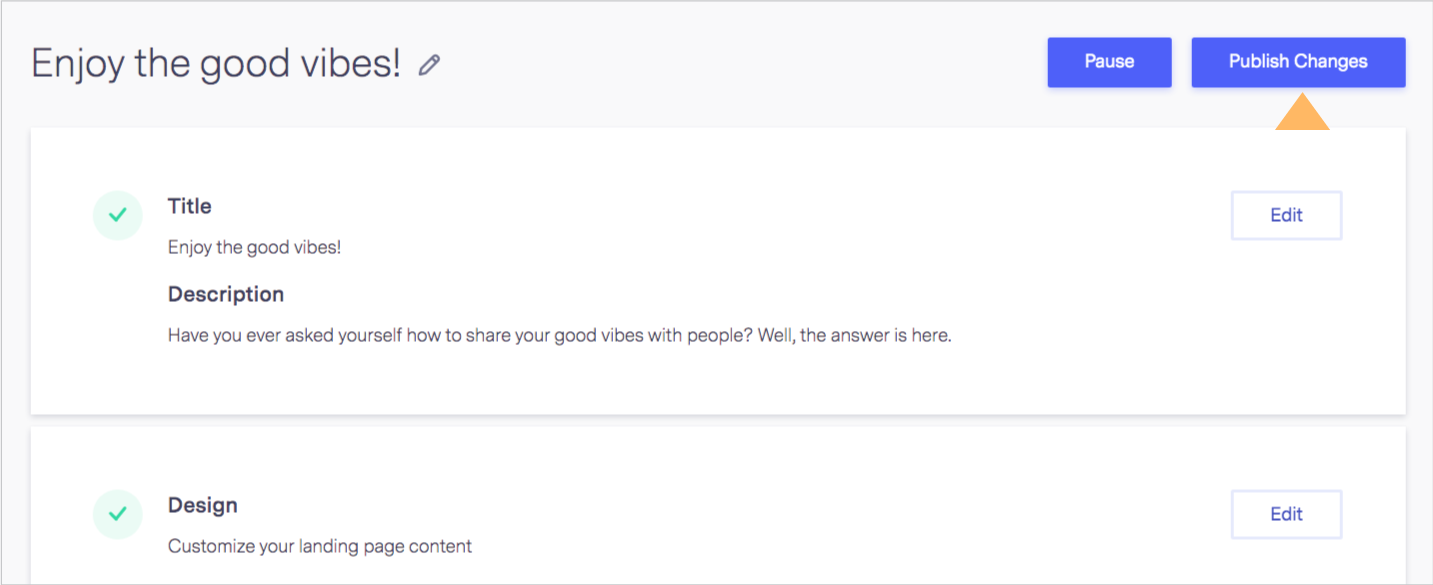Select the bold Design label

tap(203, 505)
